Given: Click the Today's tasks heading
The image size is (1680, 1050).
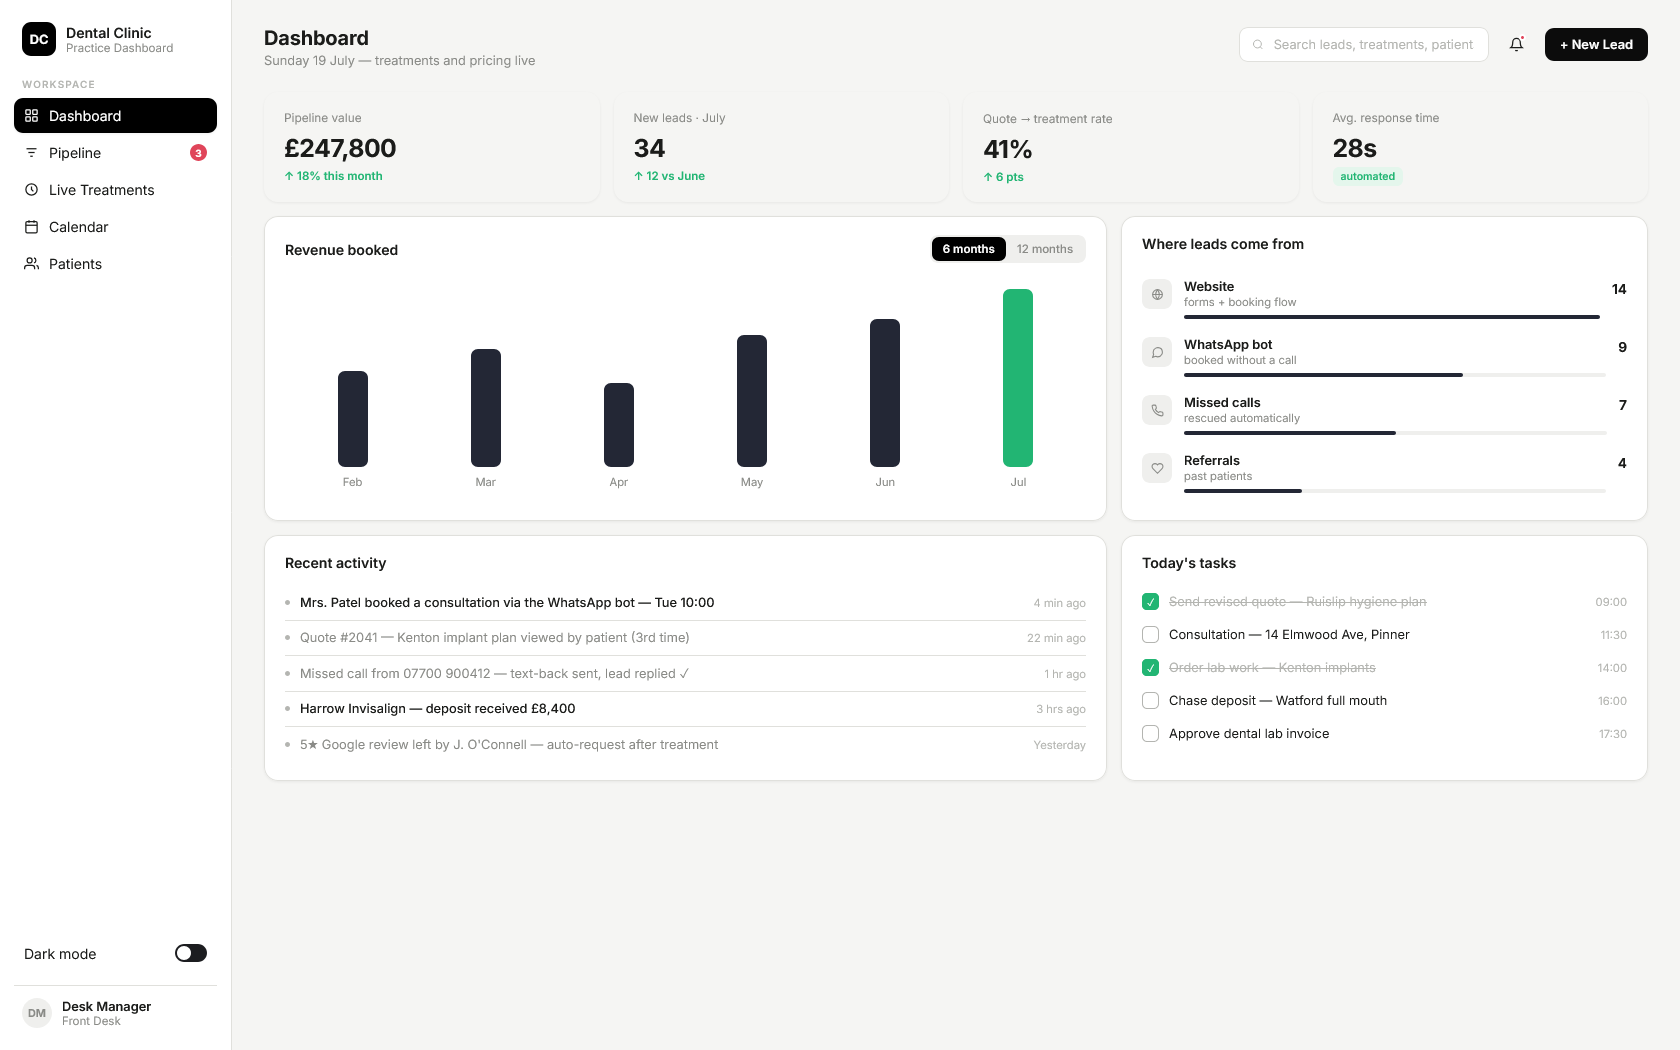Looking at the screenshot, I should [x=1189, y=563].
